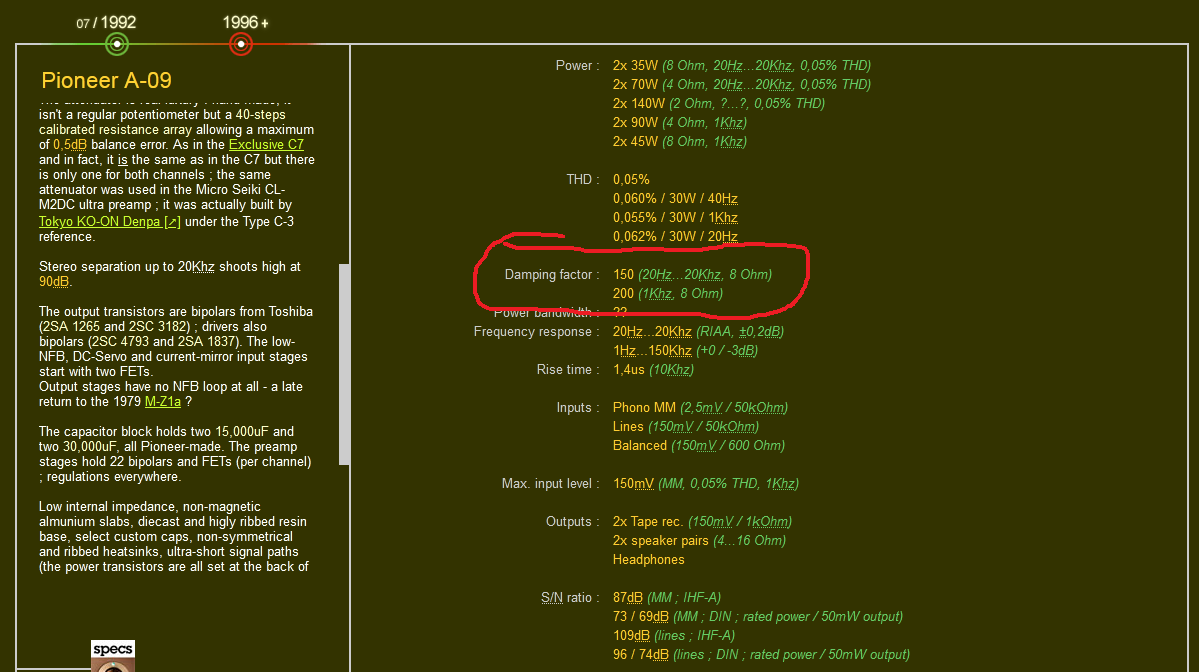The image size is (1199, 672).
Task: Click the 90dB stereo separation value
Action: (x=54, y=281)
